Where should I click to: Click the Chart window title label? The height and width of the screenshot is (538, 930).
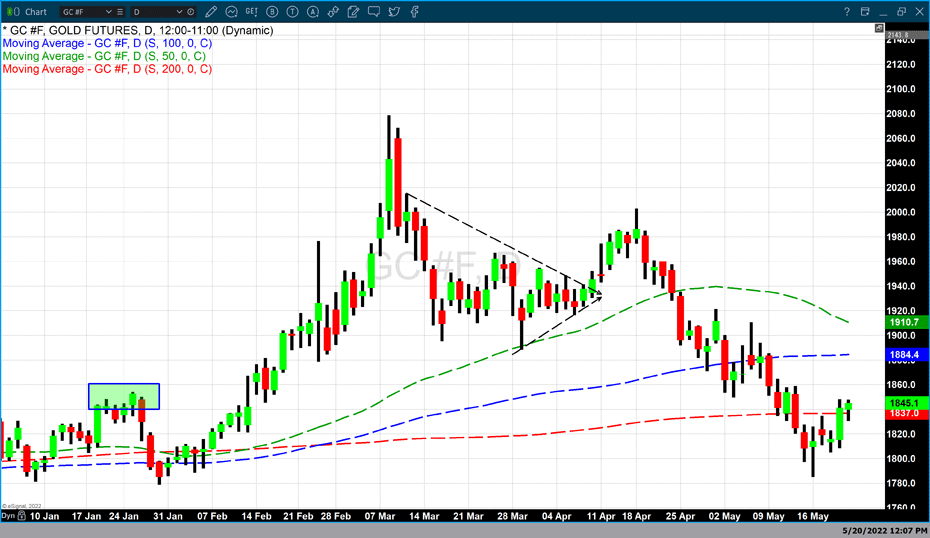(35, 12)
